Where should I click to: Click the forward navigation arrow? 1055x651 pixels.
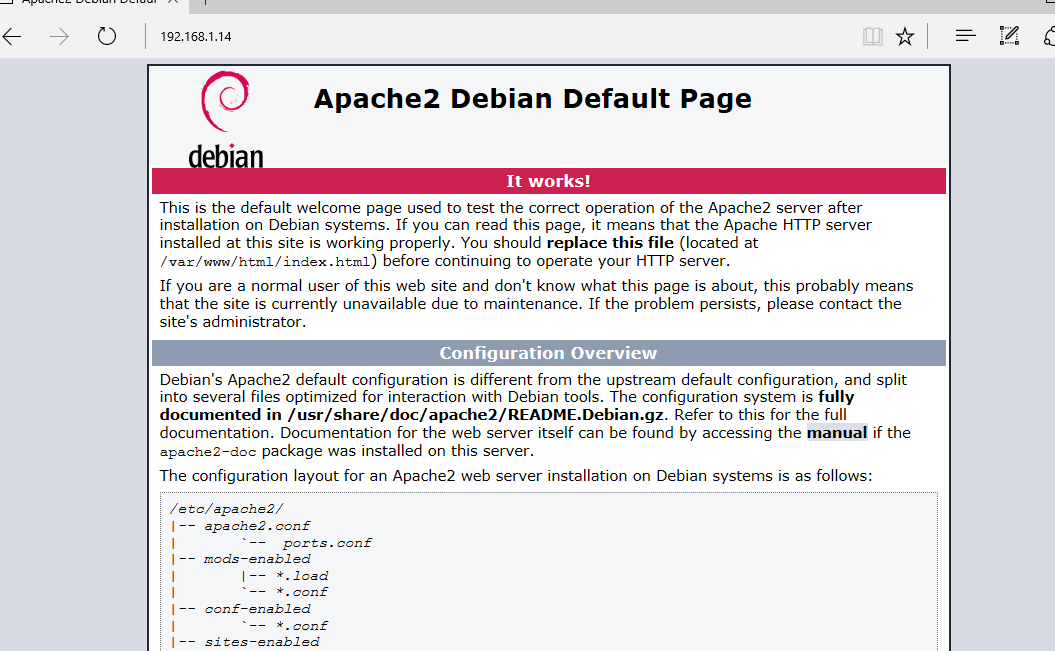pyautogui.click(x=59, y=36)
